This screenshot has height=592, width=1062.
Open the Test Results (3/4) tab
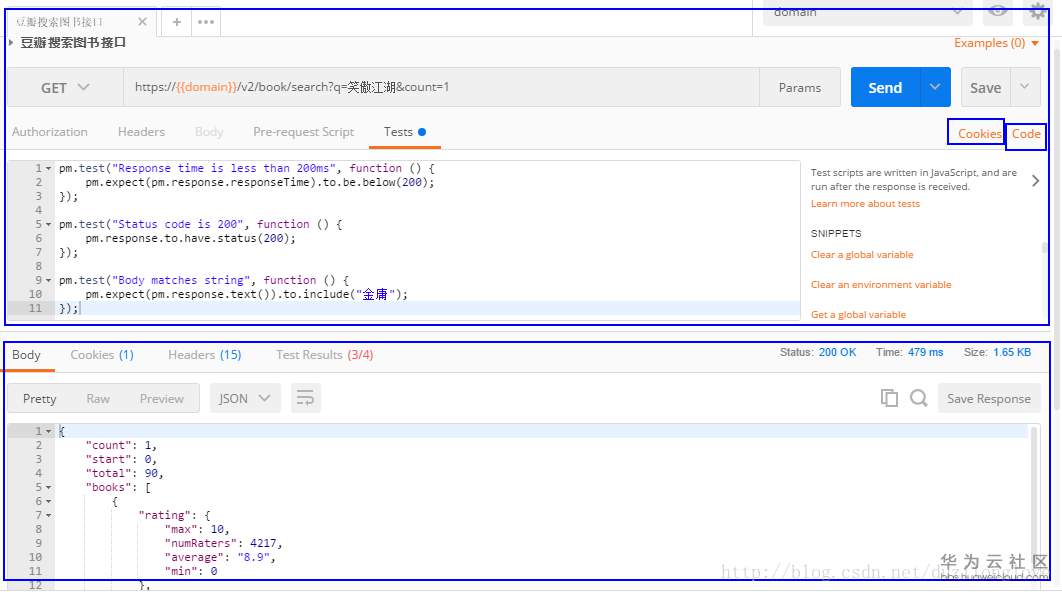[x=324, y=355]
